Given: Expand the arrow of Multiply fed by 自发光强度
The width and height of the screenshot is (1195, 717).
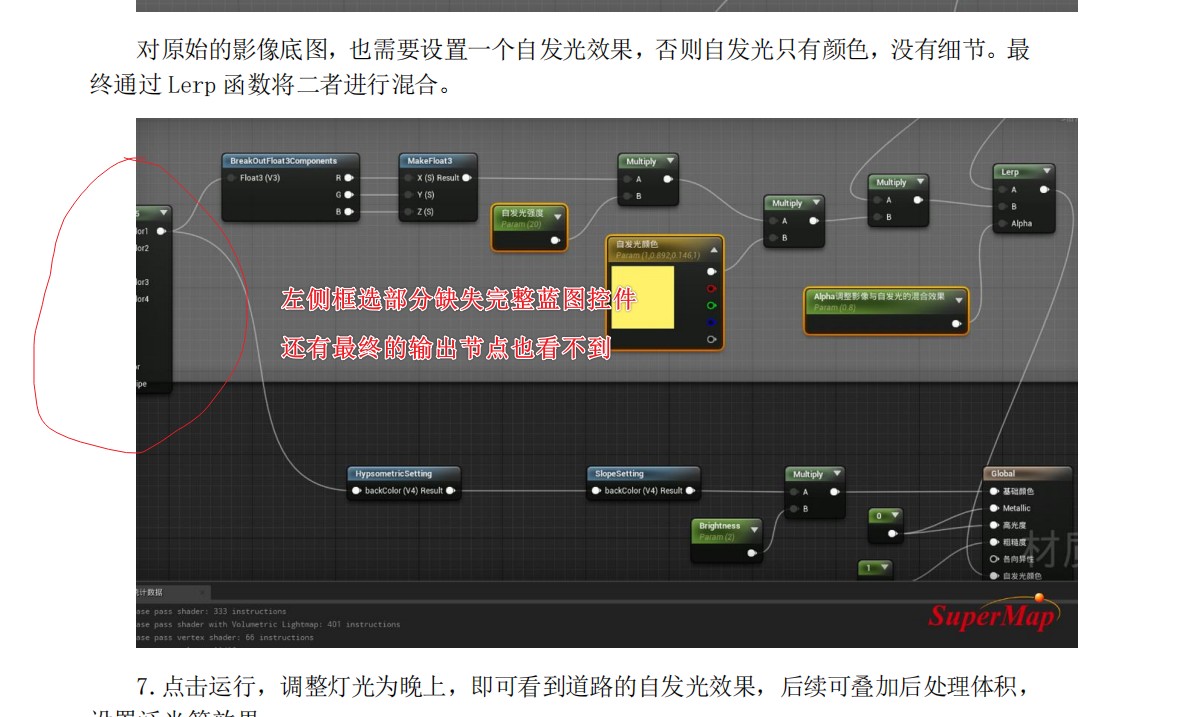Looking at the screenshot, I should pyautogui.click(x=670, y=161).
